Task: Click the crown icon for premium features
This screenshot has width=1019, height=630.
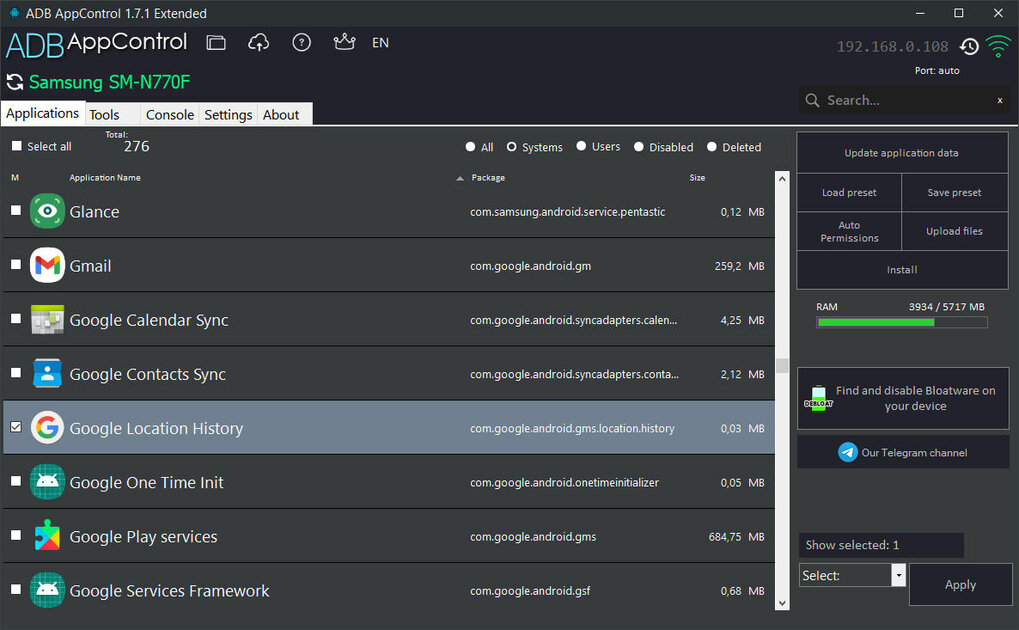Action: click(x=344, y=42)
